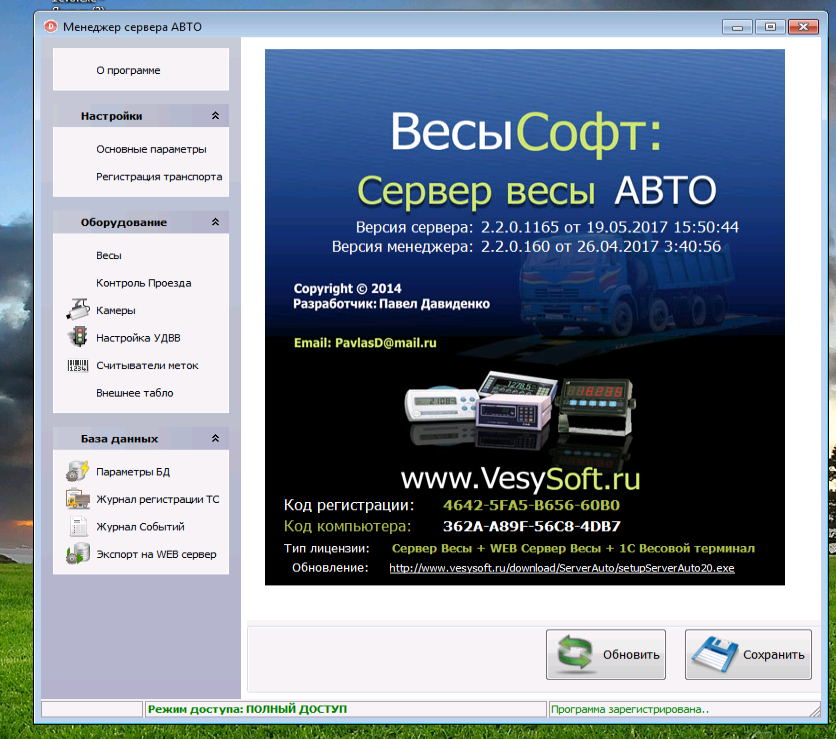Open Внешнее табло item
836x739 pixels.
[x=134, y=393]
